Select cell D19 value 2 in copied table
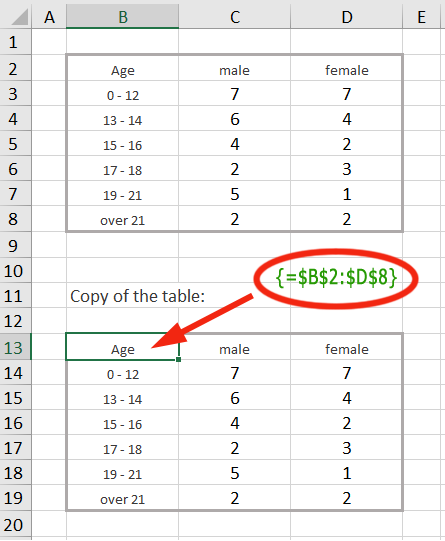Image resolution: width=445 pixels, height=541 pixels. click(x=347, y=498)
